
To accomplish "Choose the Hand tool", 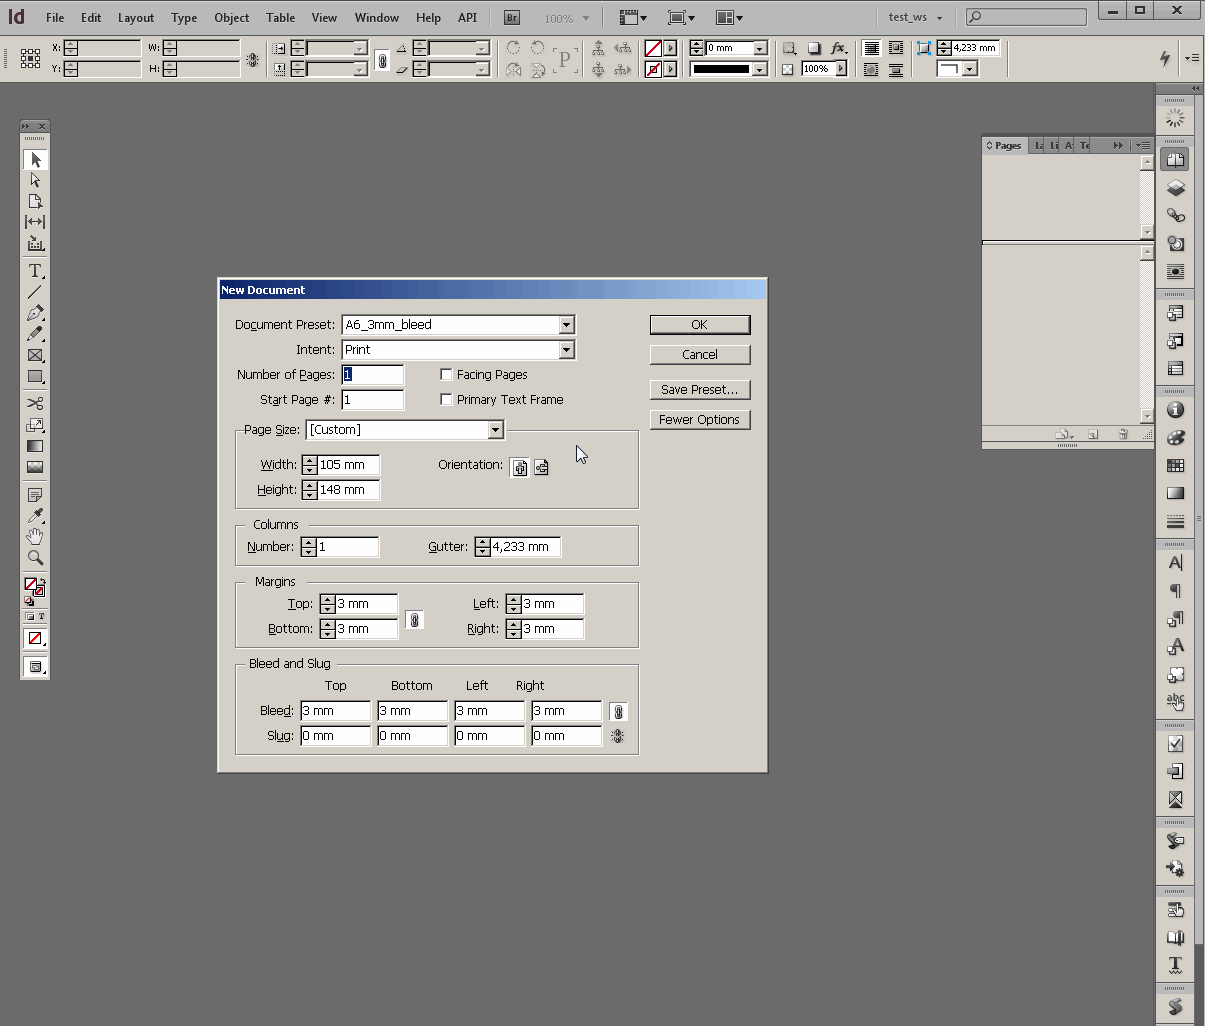I will (35, 537).
